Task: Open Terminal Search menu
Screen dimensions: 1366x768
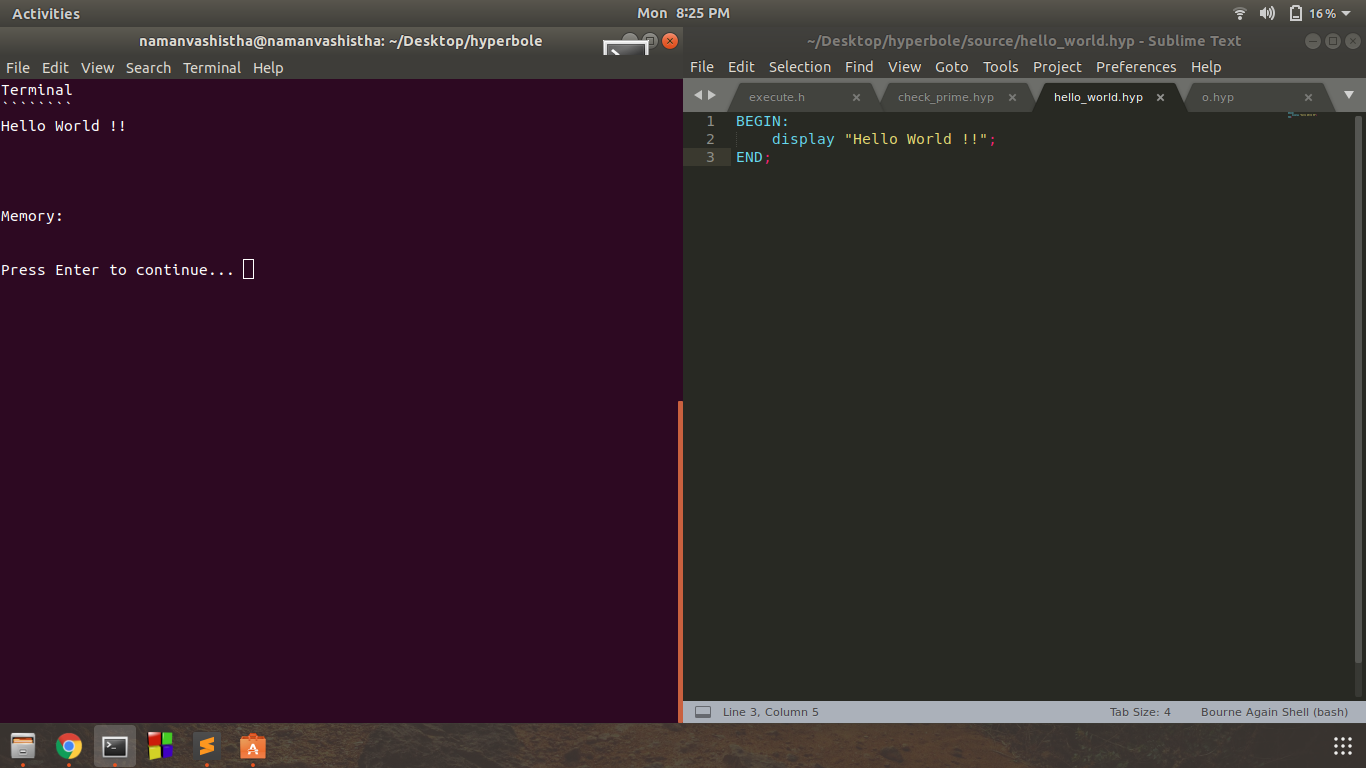Action: point(148,68)
